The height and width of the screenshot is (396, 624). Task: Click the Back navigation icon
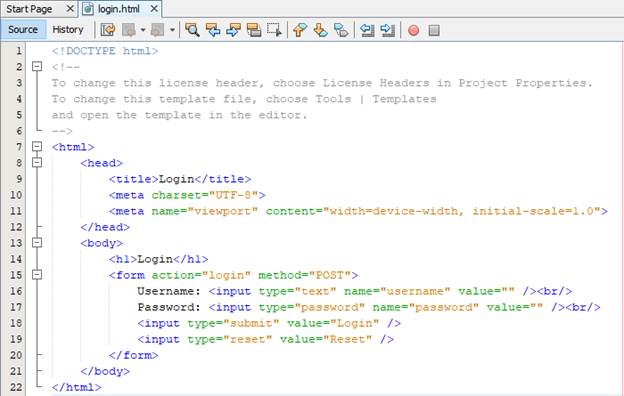point(129,30)
